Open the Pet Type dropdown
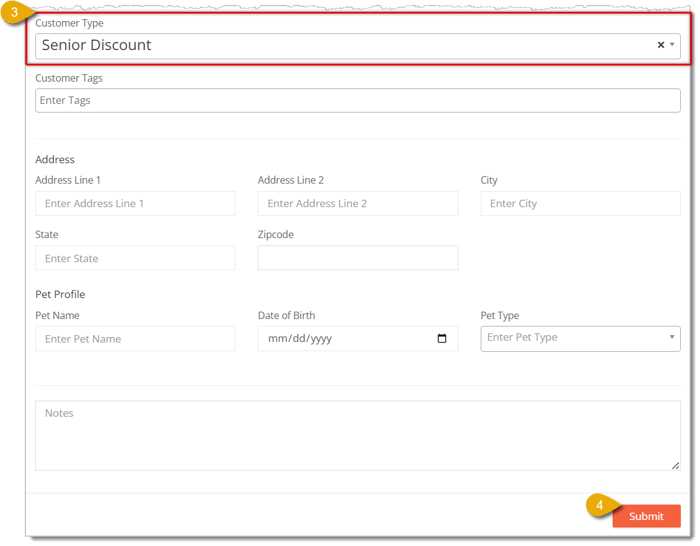Image resolution: width=700 pixels, height=546 pixels. [580, 339]
